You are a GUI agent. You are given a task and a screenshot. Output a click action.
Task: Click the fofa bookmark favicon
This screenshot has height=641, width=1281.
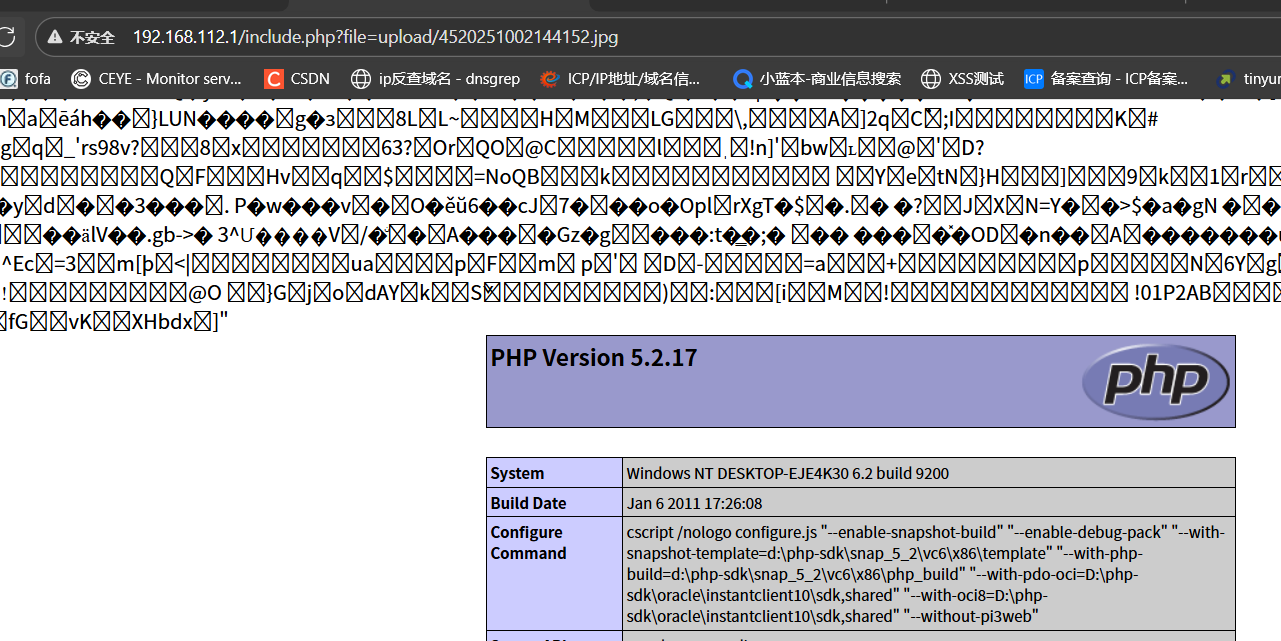tap(8, 78)
